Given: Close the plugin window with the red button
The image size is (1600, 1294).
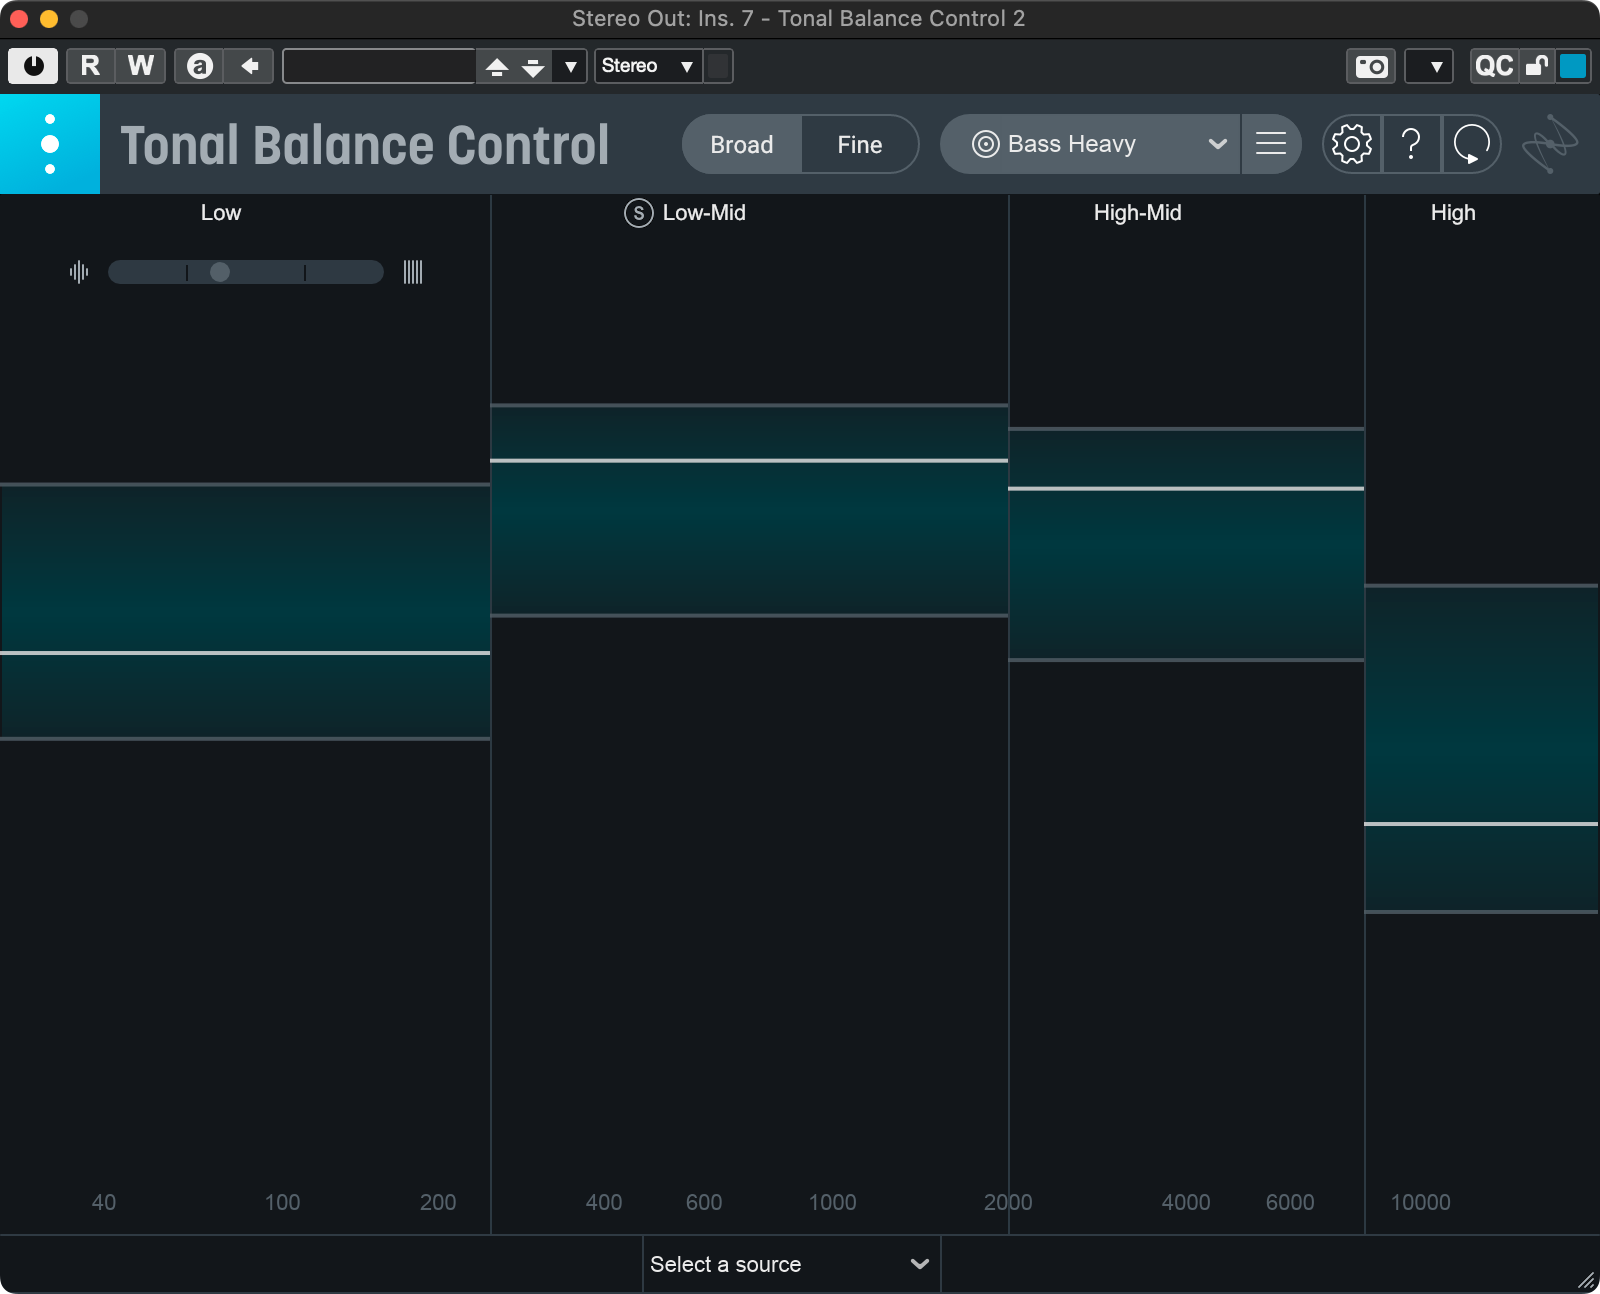Looking at the screenshot, I should (x=19, y=19).
